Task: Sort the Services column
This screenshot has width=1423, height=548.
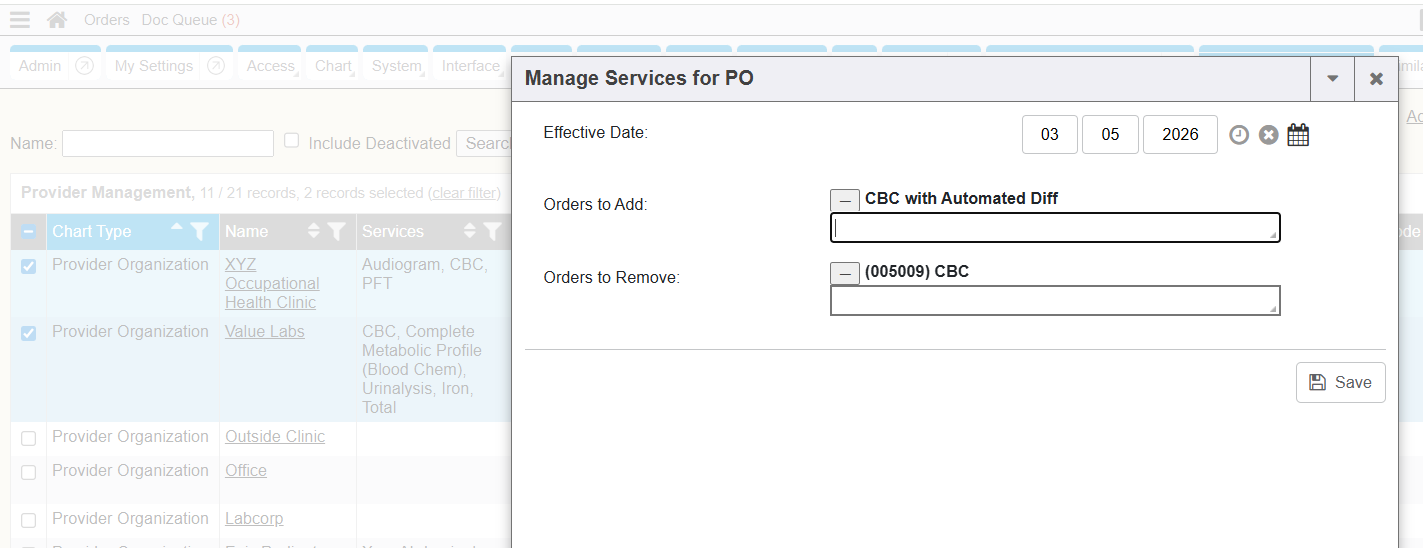Action: [x=470, y=232]
